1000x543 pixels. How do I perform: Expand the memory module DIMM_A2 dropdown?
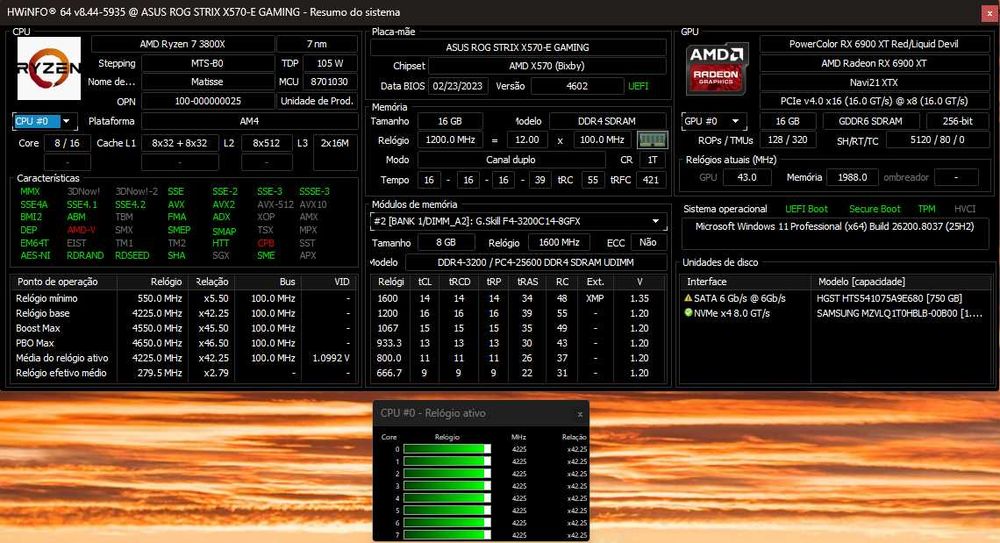click(x=518, y=221)
